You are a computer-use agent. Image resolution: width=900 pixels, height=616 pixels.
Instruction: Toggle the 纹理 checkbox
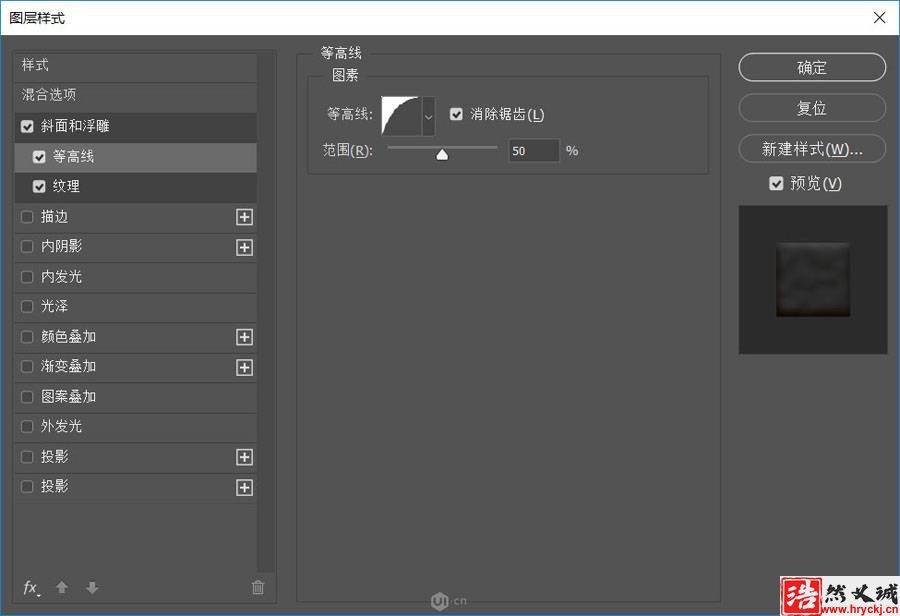point(39,187)
